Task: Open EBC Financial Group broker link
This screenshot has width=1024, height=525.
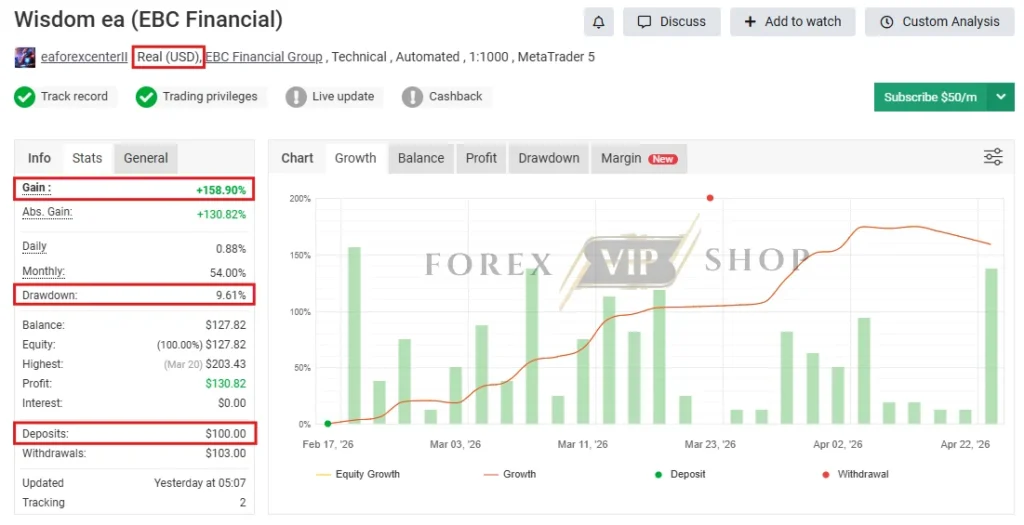Action: (264, 57)
